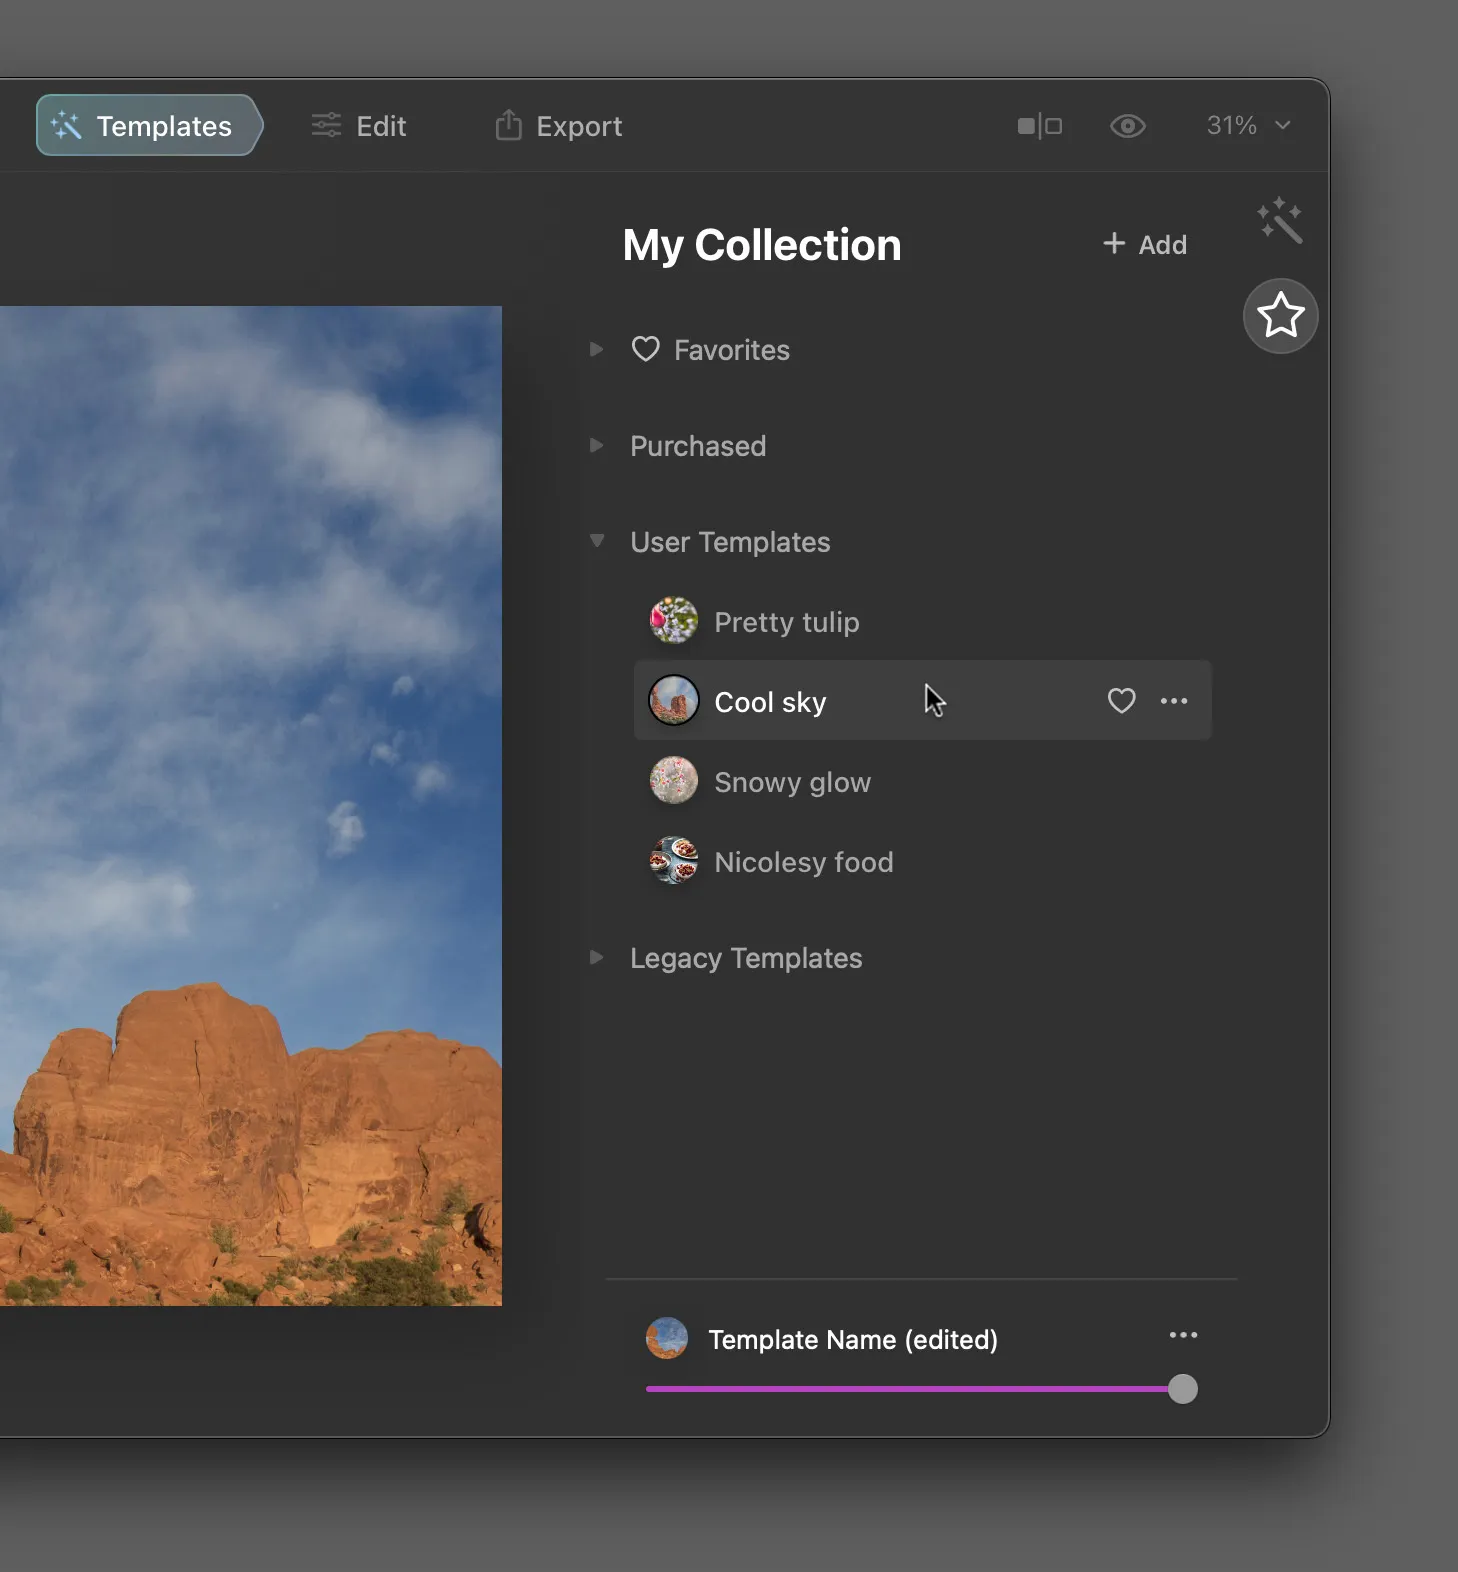Click the template amount slider handle
The width and height of the screenshot is (1458, 1572).
(1182, 1389)
